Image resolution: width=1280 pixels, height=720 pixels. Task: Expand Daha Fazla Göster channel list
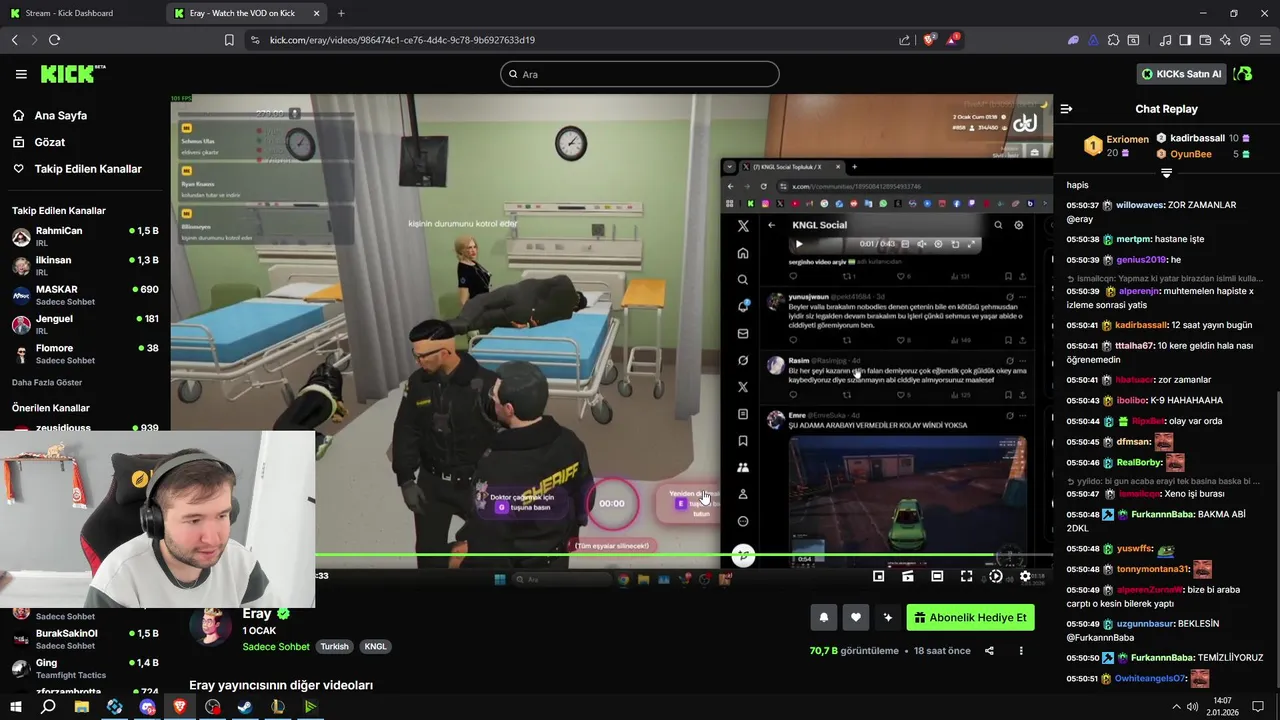point(47,382)
